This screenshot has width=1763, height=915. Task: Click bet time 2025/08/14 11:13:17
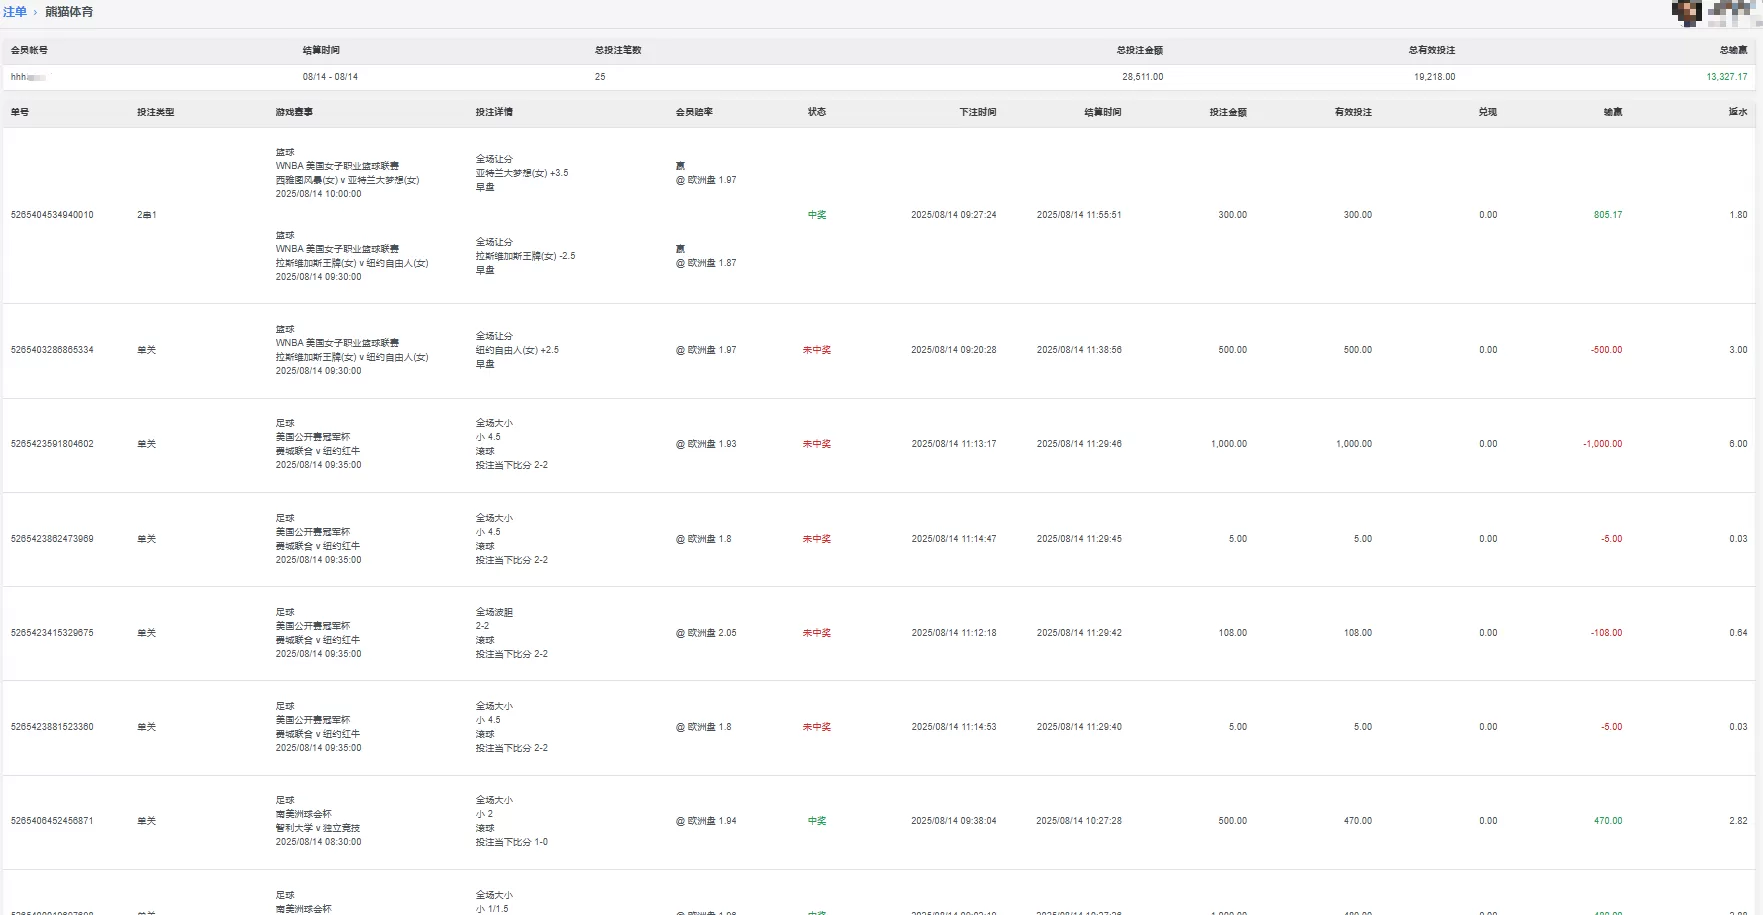coord(954,444)
